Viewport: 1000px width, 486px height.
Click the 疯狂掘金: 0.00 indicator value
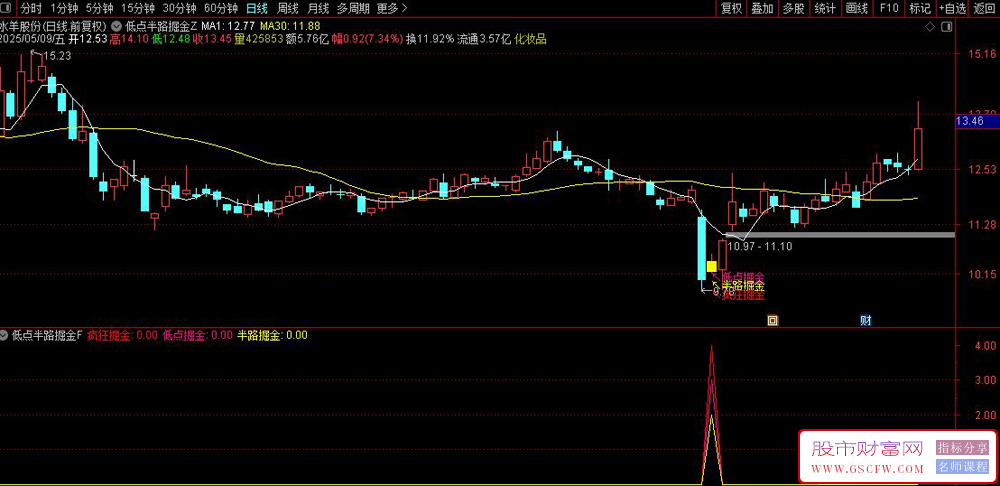pyautogui.click(x=122, y=335)
